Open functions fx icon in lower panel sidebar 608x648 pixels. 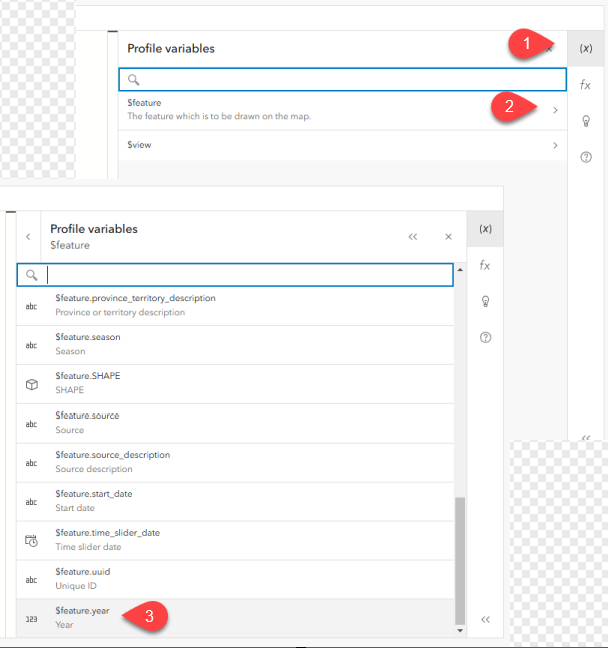(485, 265)
